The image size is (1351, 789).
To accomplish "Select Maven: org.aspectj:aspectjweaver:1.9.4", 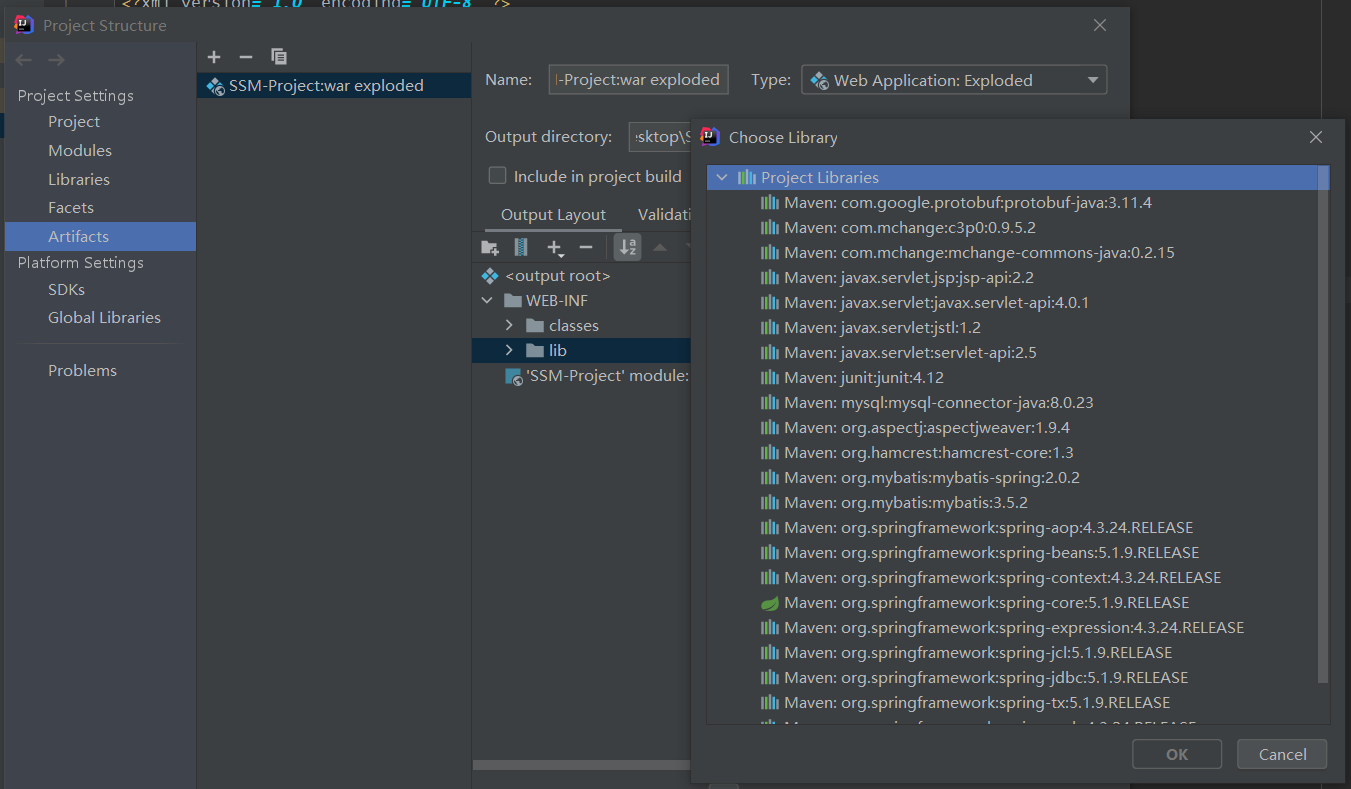I will (927, 428).
